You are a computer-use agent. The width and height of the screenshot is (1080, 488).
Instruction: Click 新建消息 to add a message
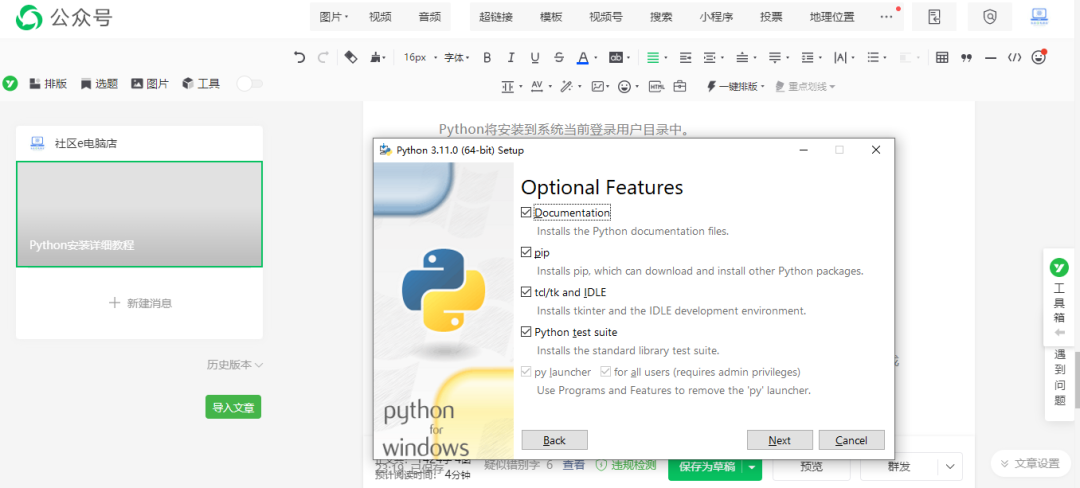pyautogui.click(x=140, y=303)
